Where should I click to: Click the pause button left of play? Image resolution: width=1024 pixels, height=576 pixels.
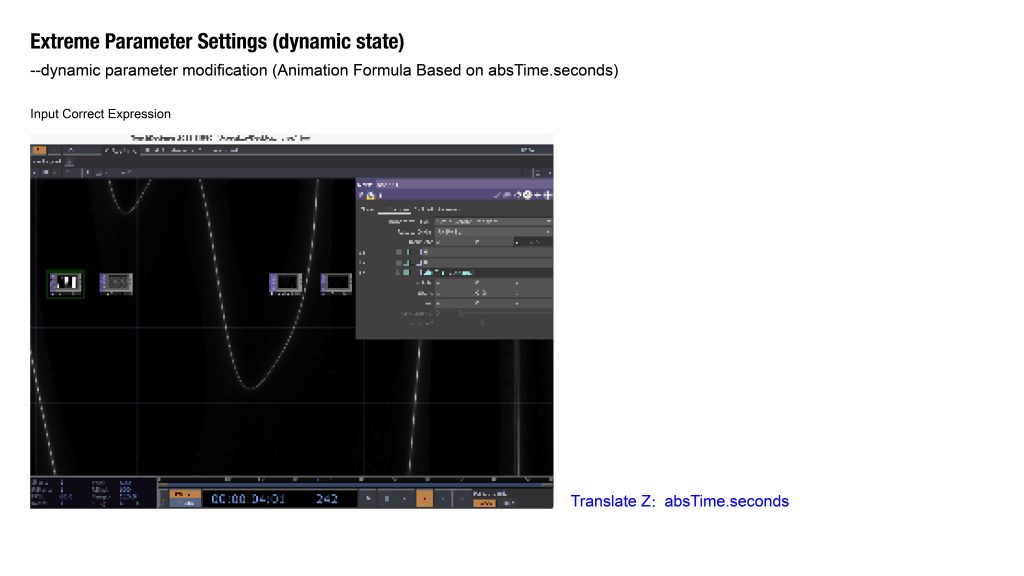[x=387, y=499]
